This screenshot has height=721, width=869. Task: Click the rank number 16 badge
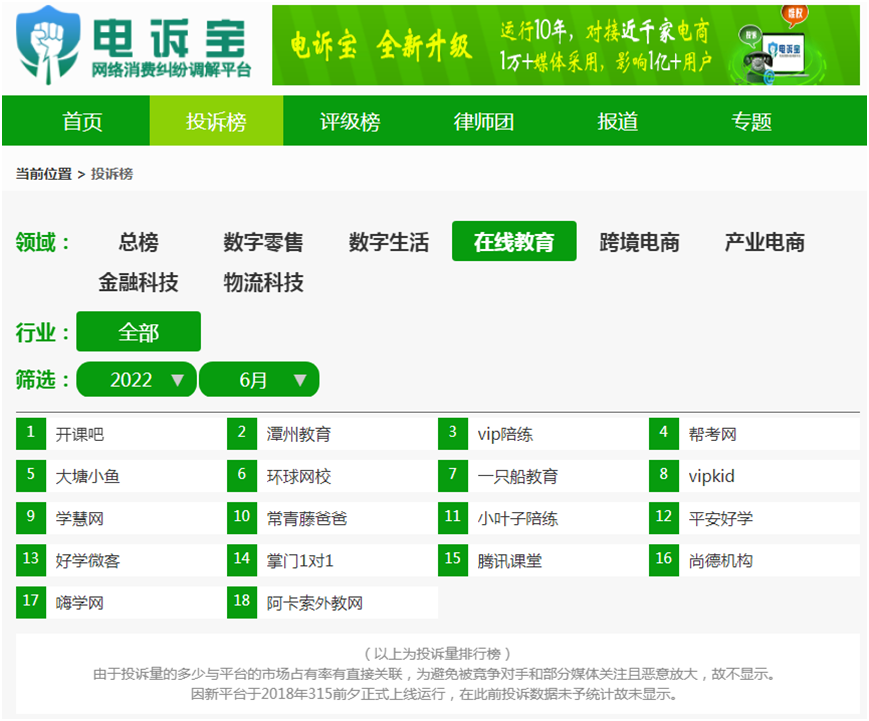(664, 560)
